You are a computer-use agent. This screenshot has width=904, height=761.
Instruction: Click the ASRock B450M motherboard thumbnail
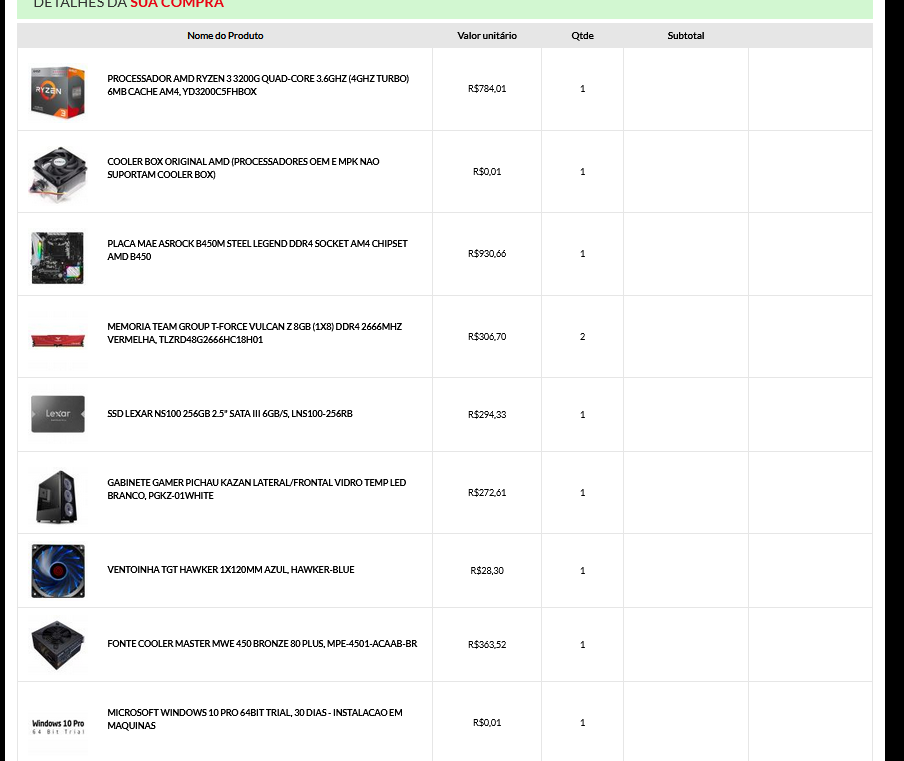[58, 258]
